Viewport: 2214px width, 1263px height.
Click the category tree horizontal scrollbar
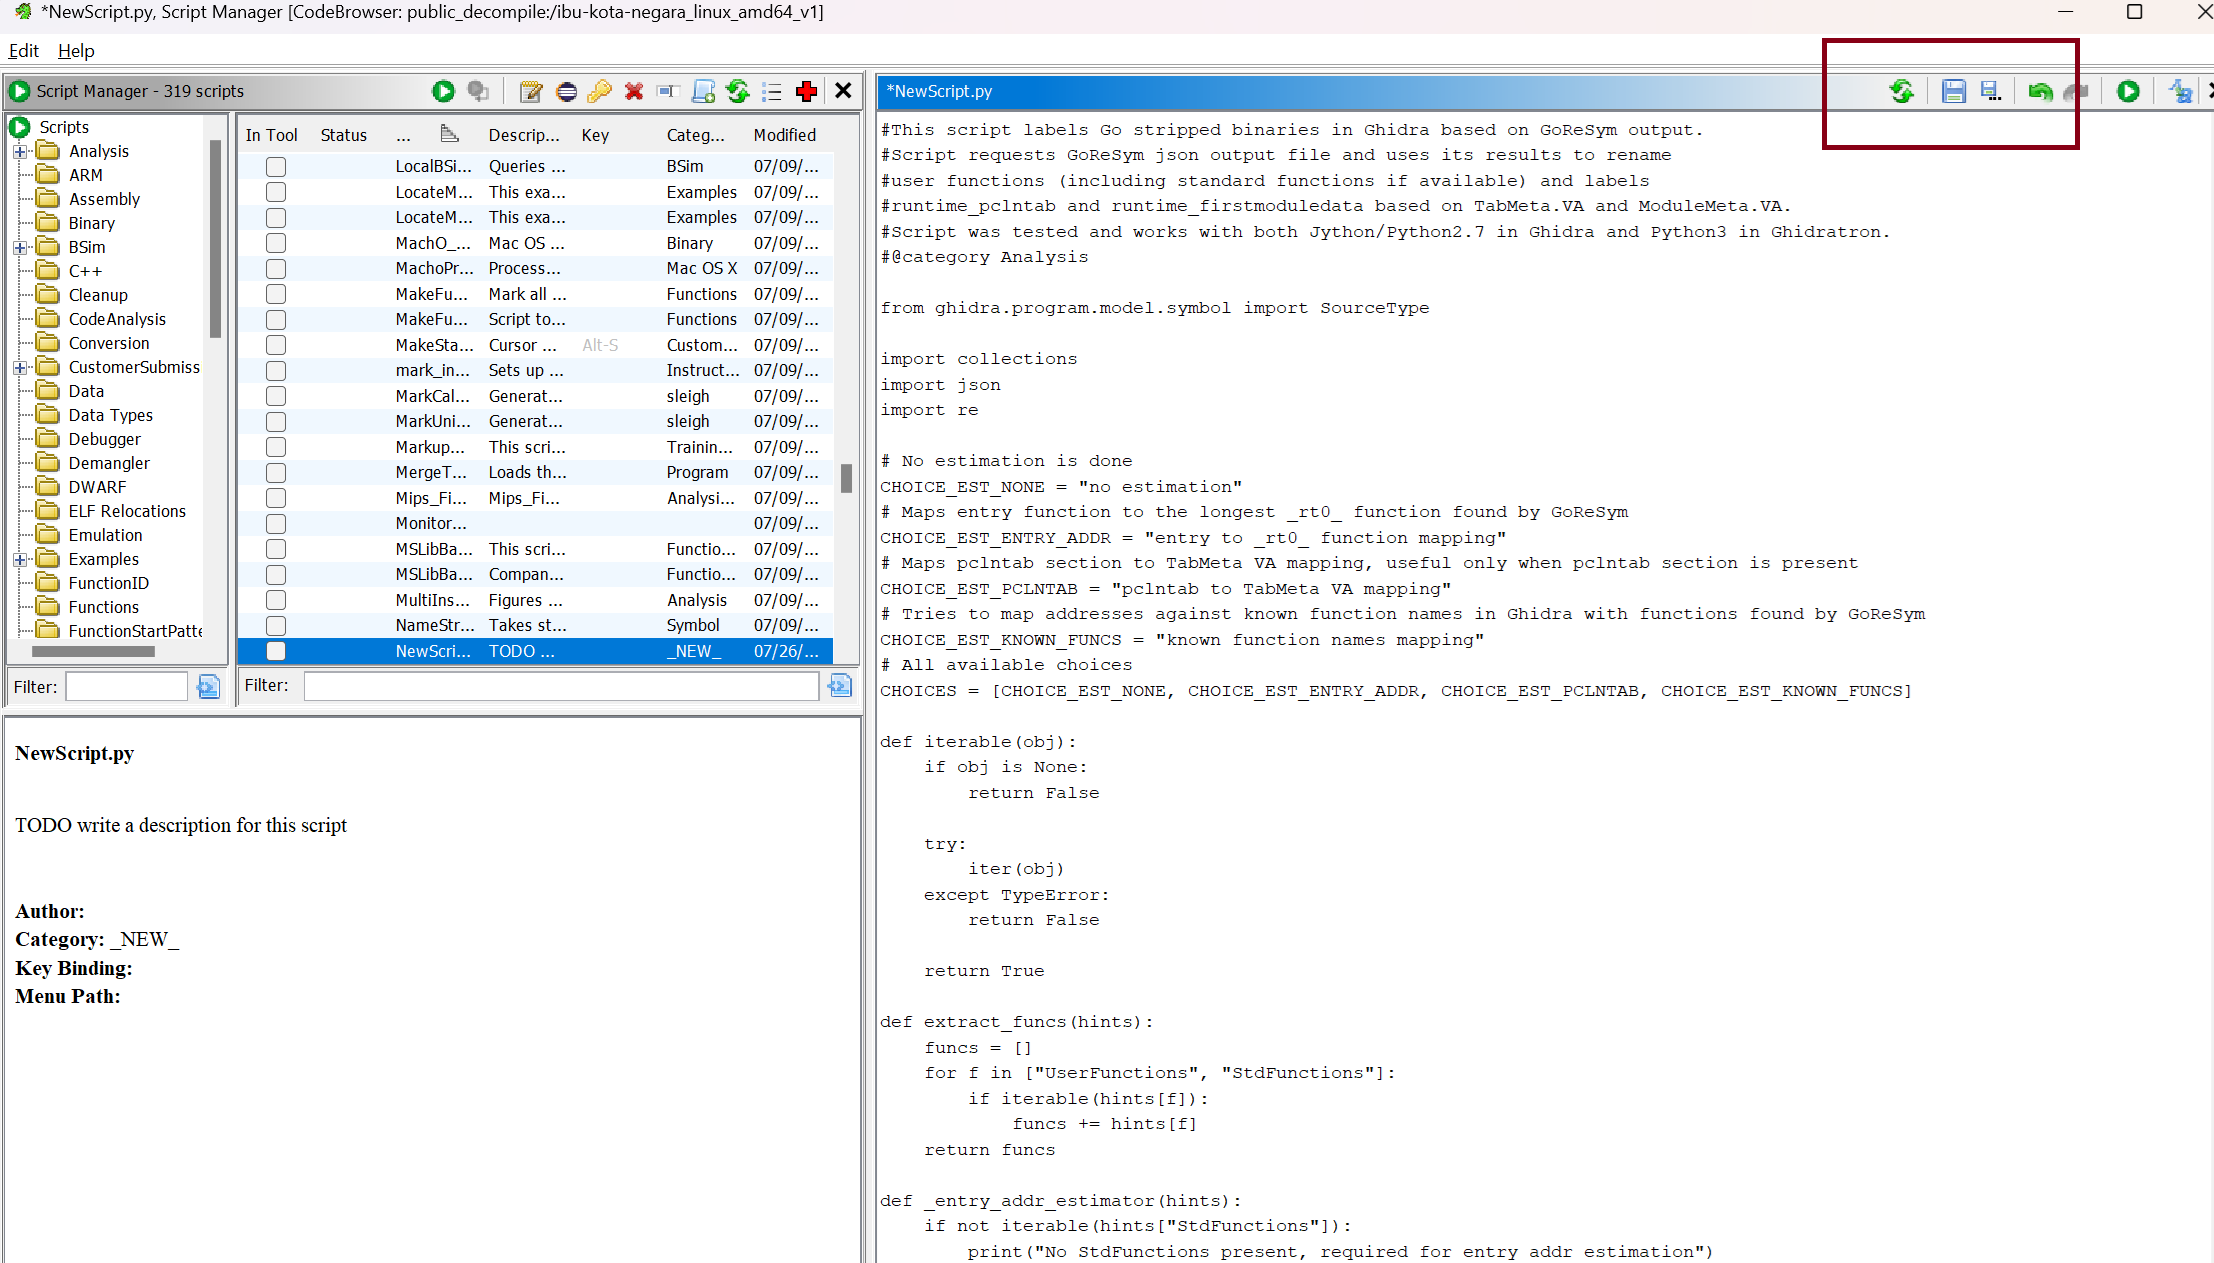coord(93,652)
